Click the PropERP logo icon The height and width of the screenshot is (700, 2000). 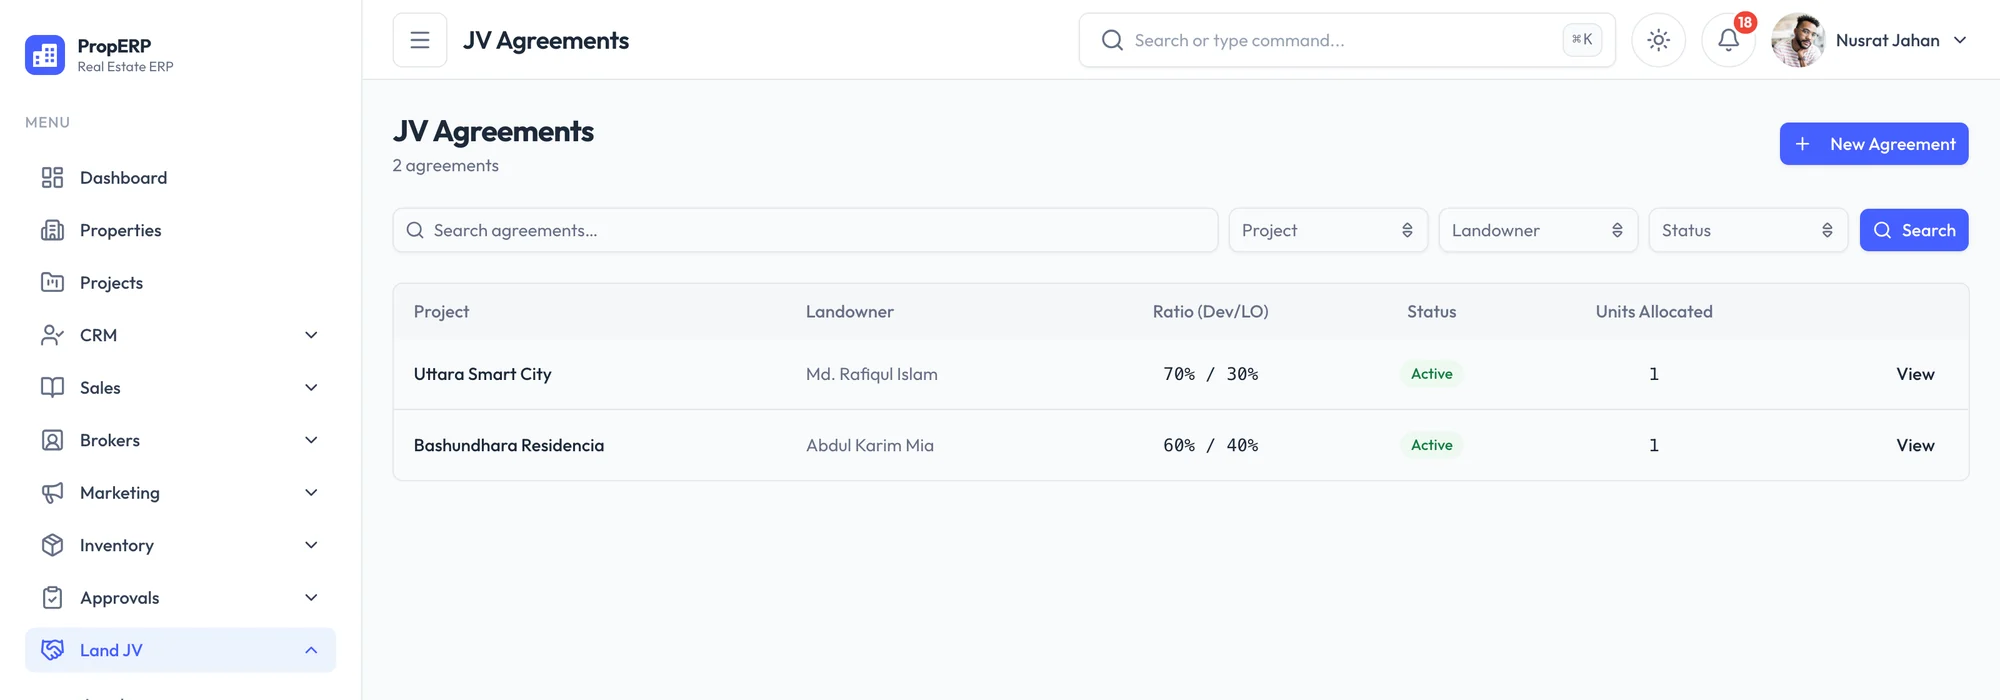click(45, 55)
